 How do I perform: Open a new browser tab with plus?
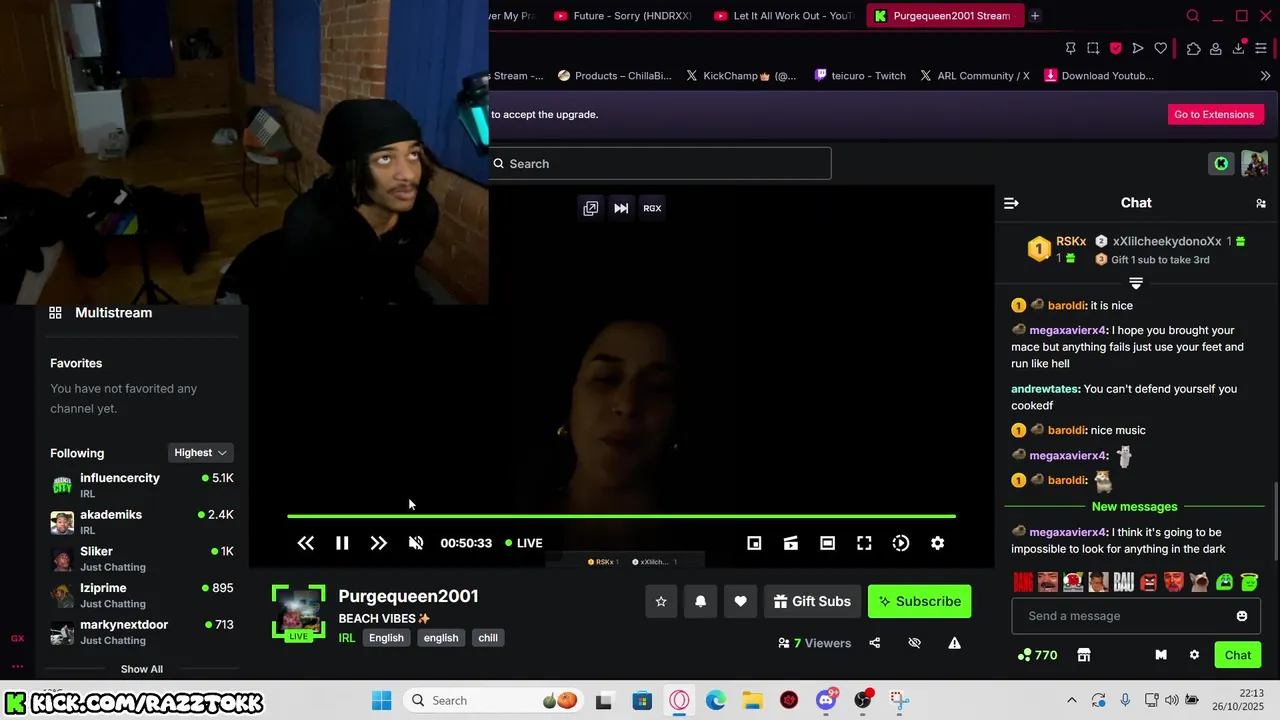pos(1035,16)
